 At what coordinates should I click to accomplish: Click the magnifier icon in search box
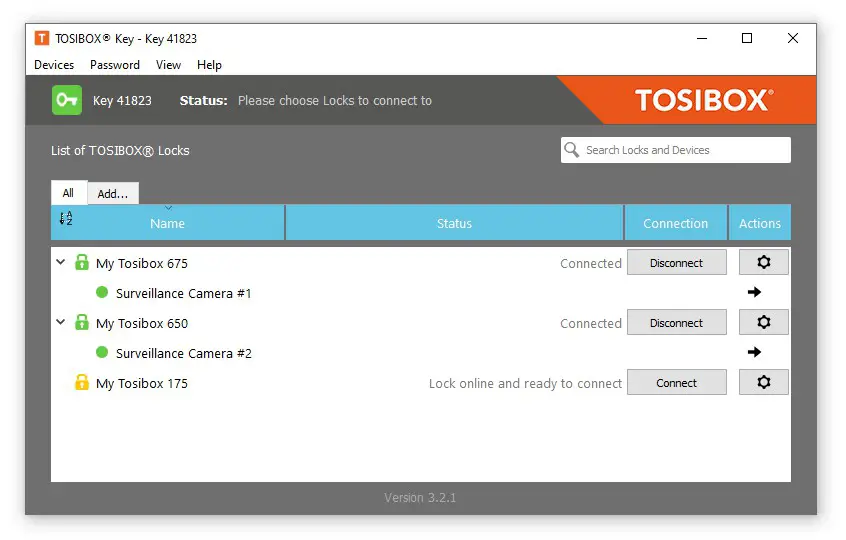point(571,149)
